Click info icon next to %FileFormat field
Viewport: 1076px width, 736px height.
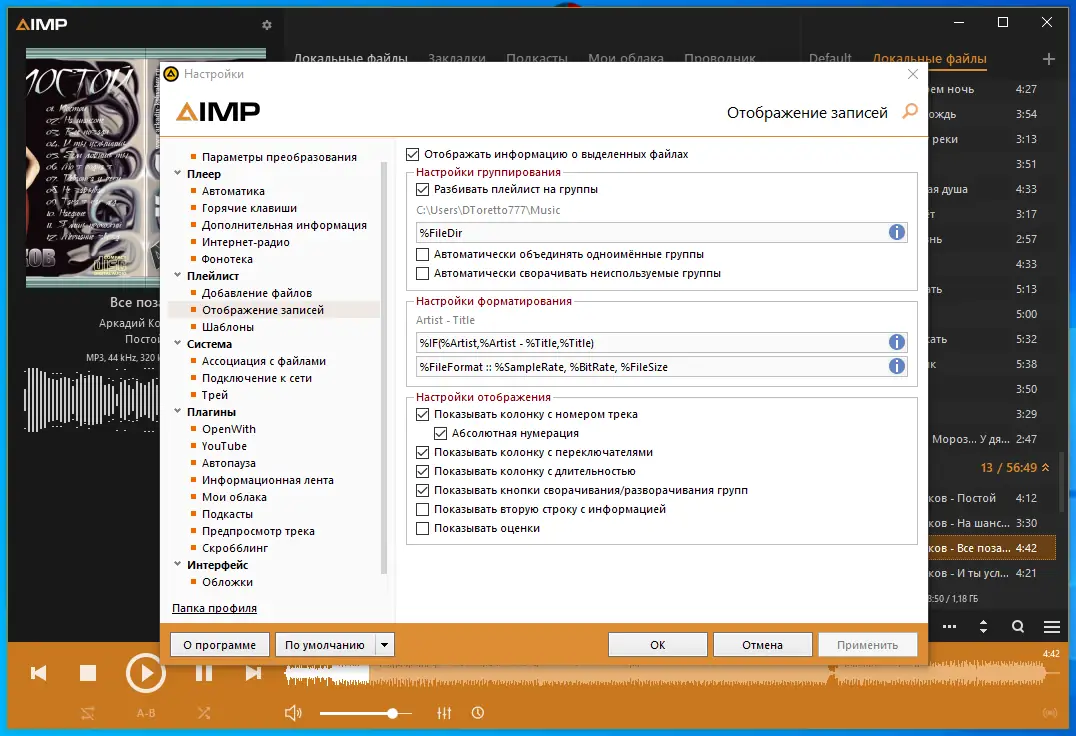(896, 366)
